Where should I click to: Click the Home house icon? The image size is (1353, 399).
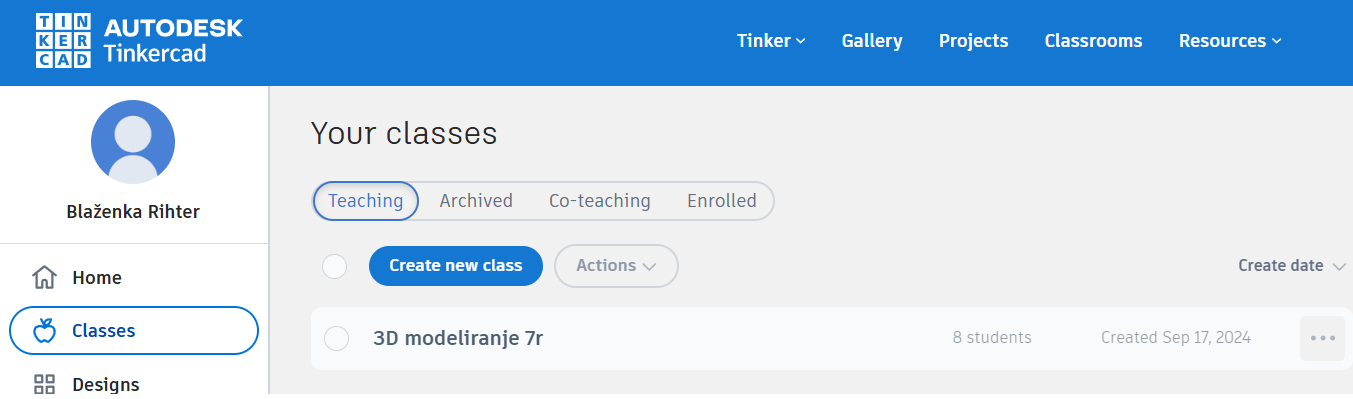[45, 277]
